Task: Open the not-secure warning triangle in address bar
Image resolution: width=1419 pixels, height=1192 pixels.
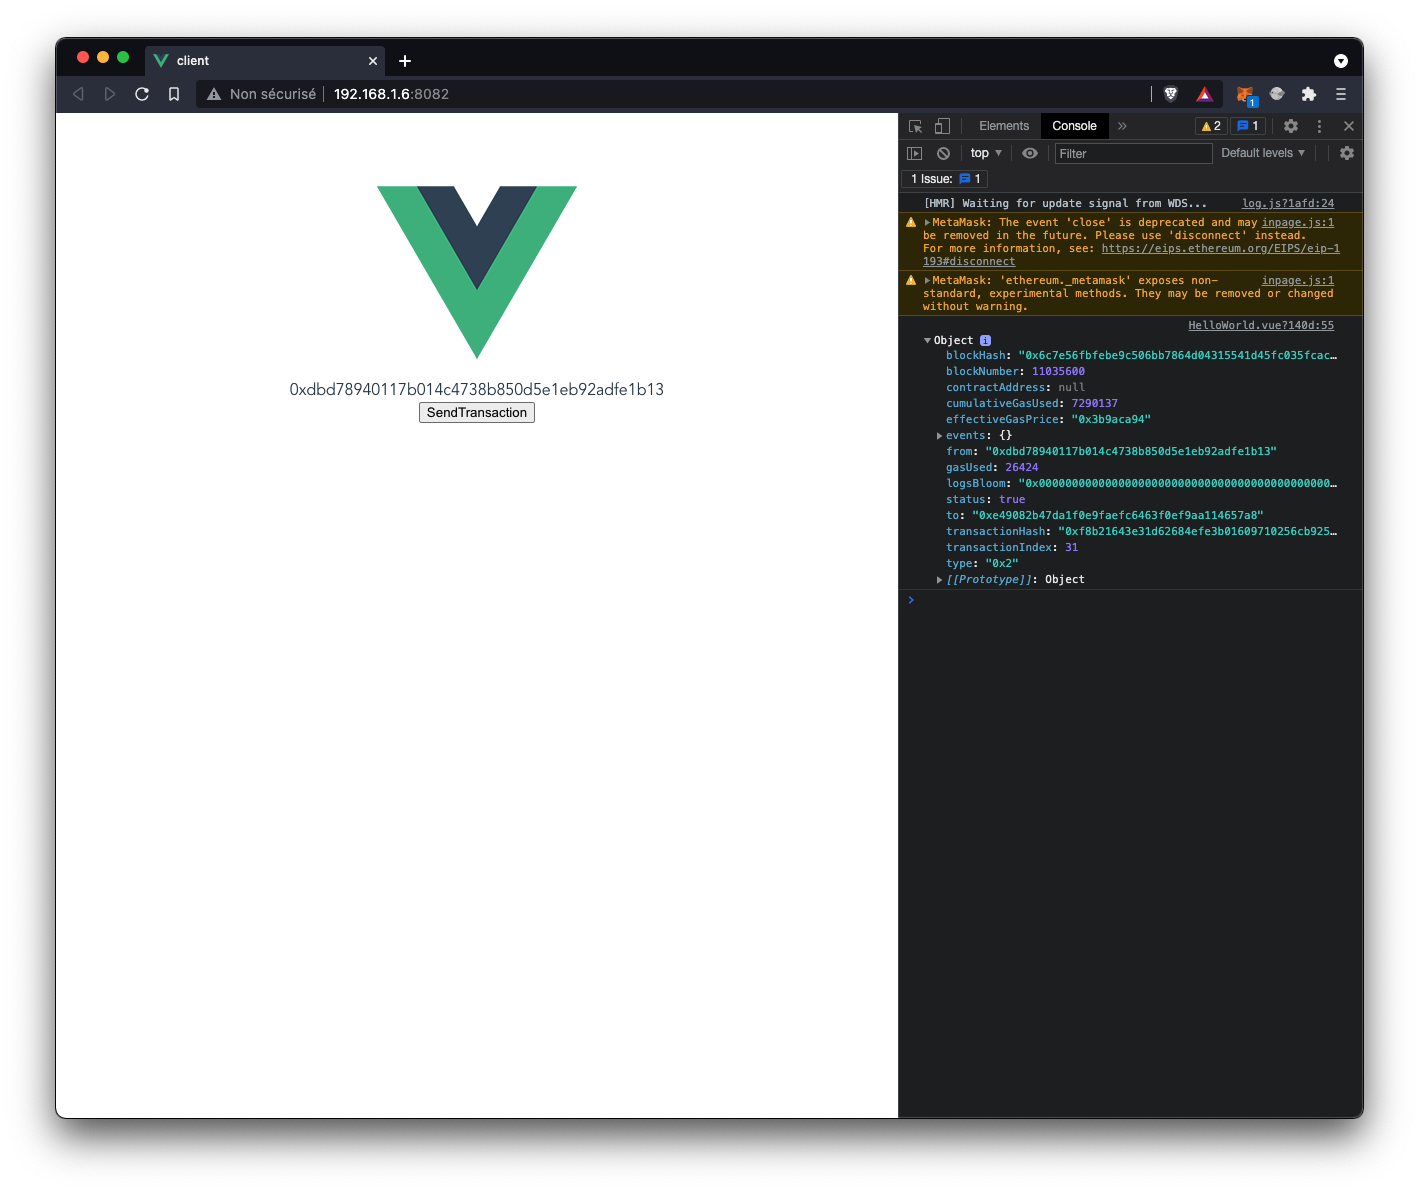Action: coord(213,94)
